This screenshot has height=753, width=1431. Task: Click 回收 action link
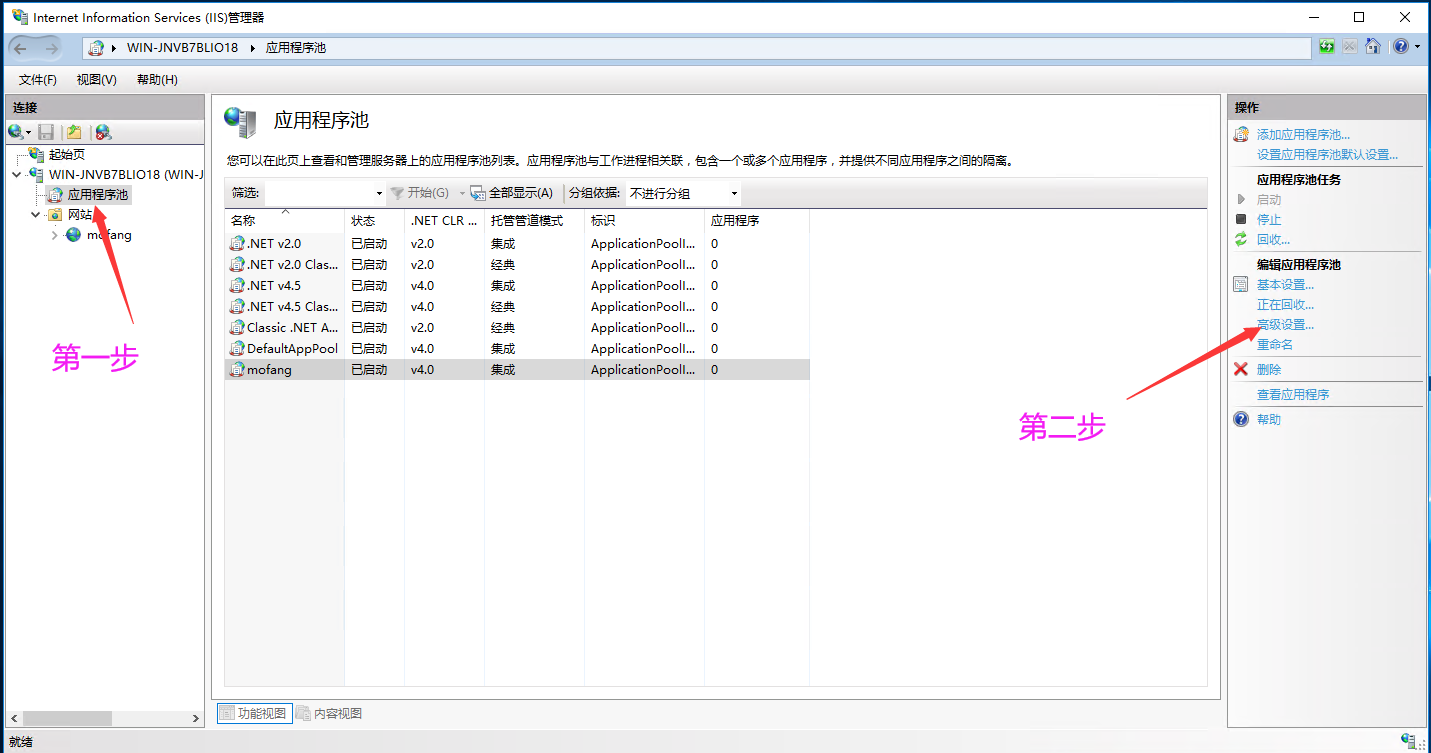pyautogui.click(x=1273, y=239)
